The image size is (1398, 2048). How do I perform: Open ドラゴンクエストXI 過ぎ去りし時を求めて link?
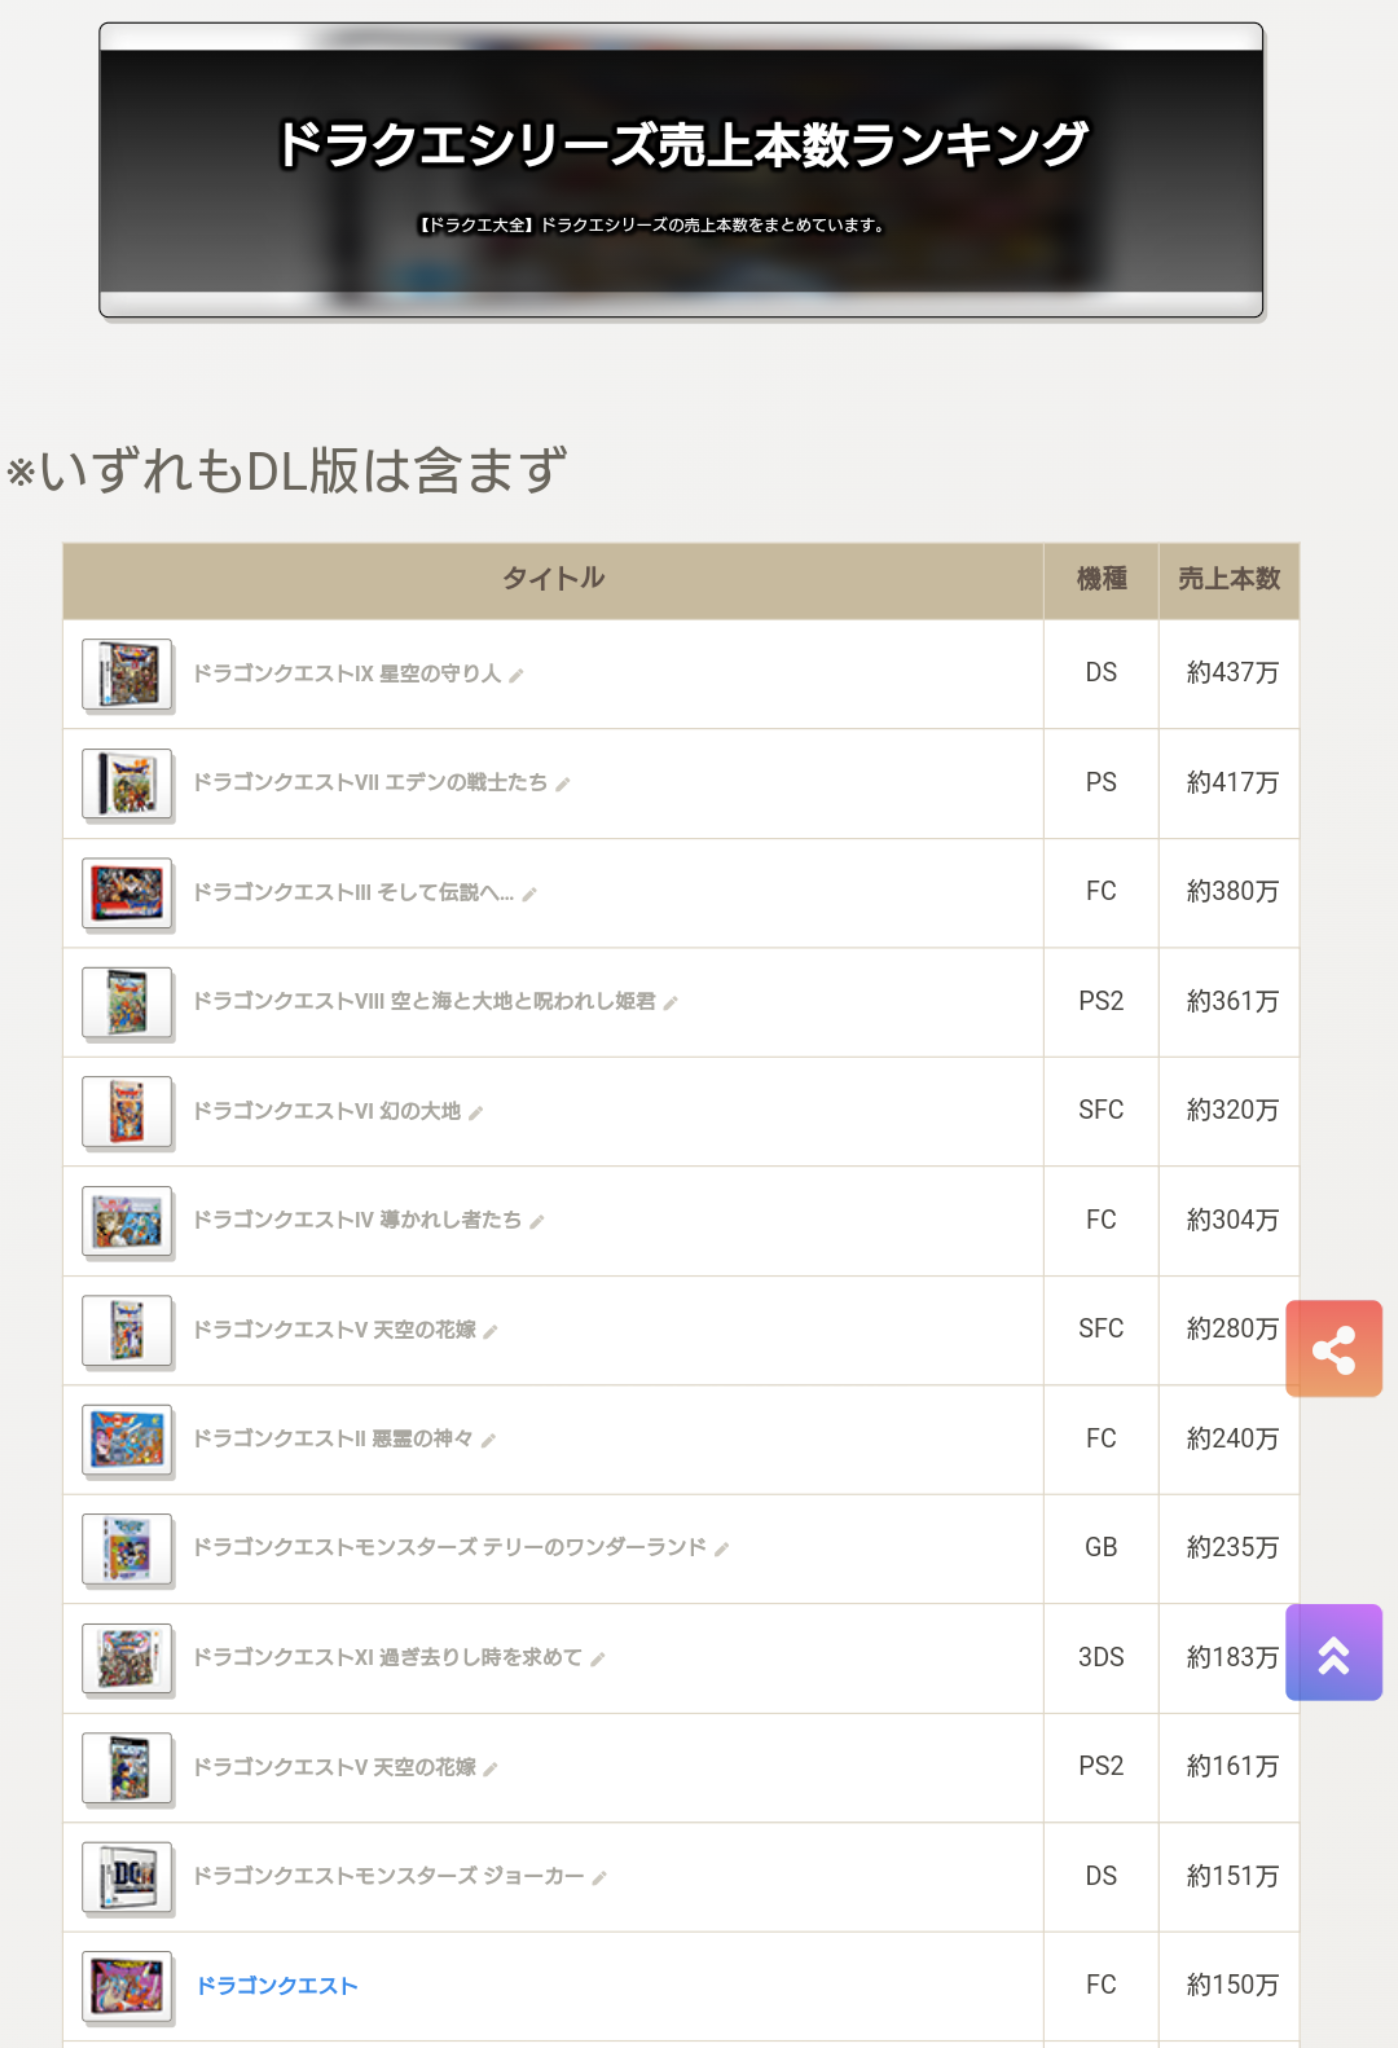388,1657
